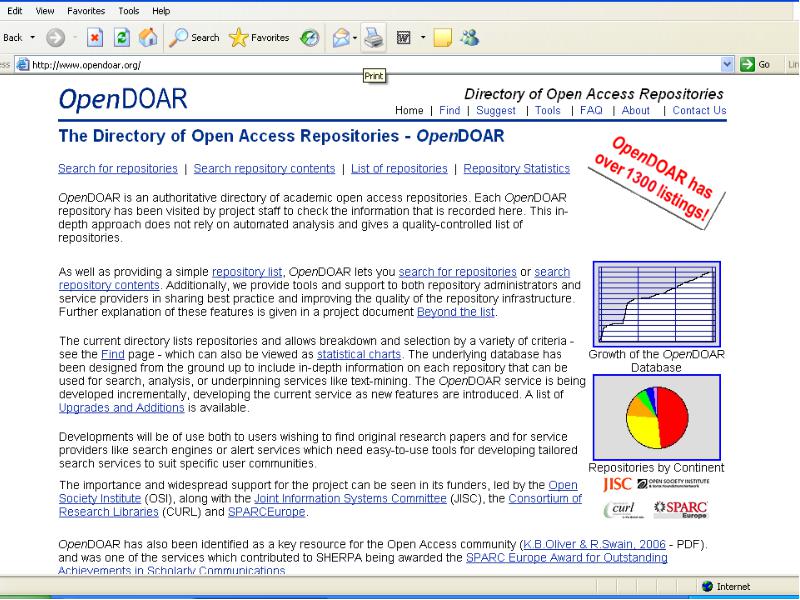Open the Edit button dropdown arrow
This screenshot has width=800, height=600.
(423, 38)
